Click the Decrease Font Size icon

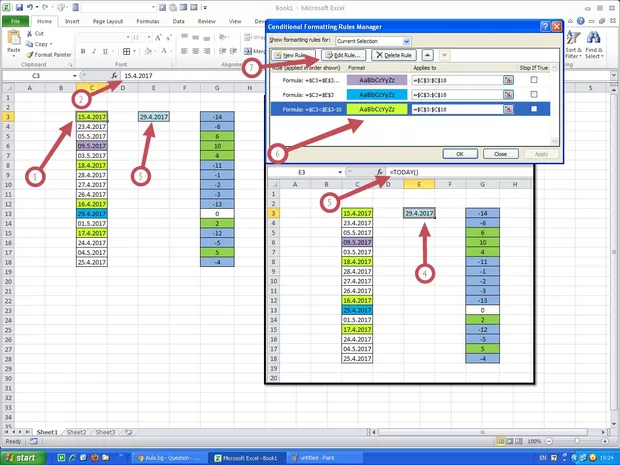point(168,38)
